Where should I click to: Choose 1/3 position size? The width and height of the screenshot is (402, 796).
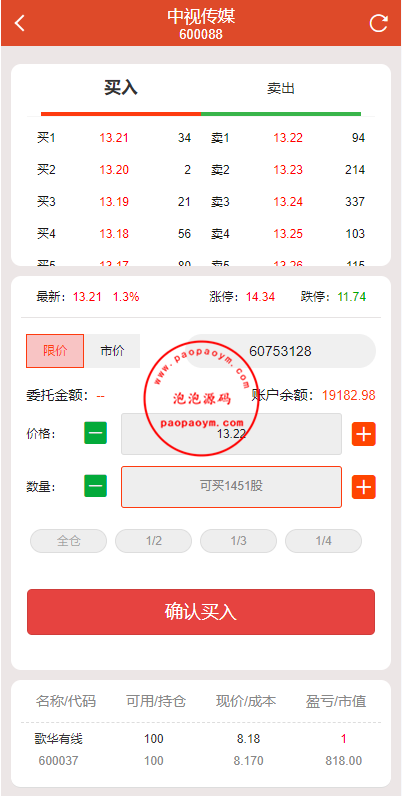239,541
